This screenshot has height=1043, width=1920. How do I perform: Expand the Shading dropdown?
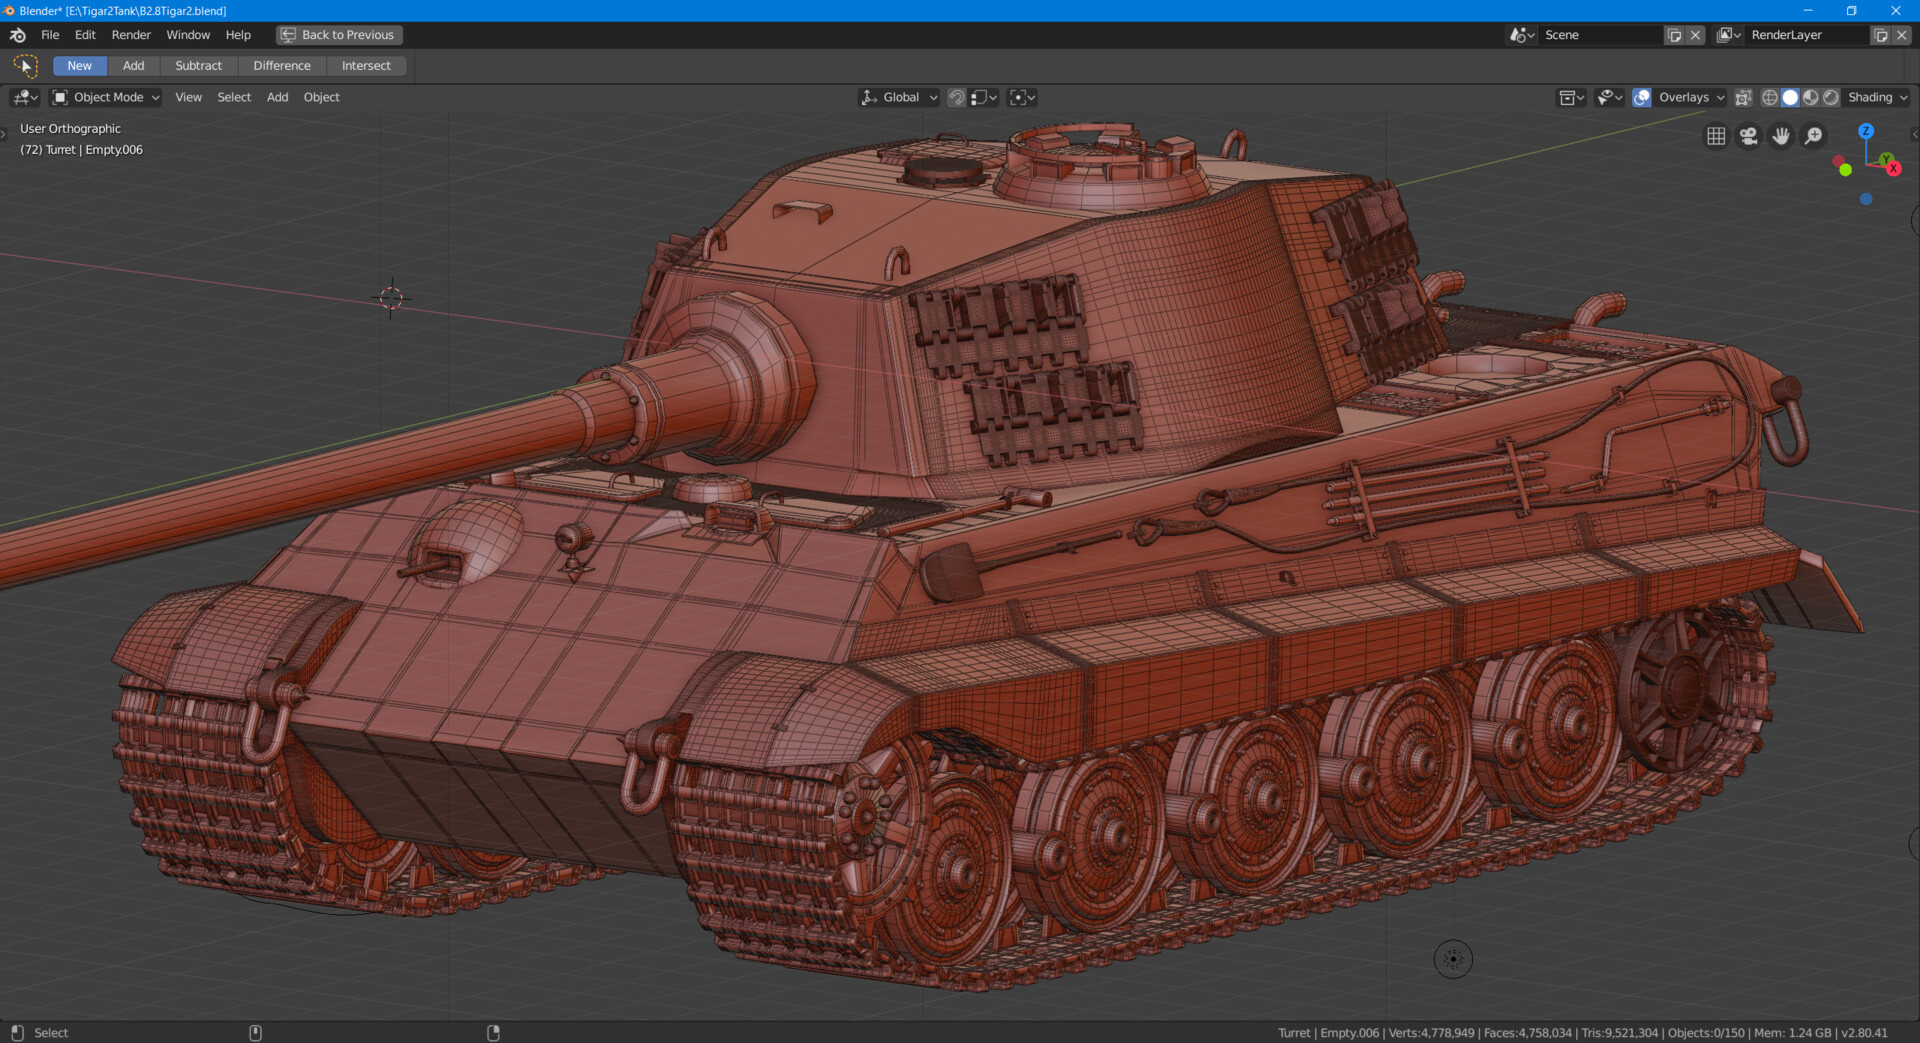click(1875, 97)
